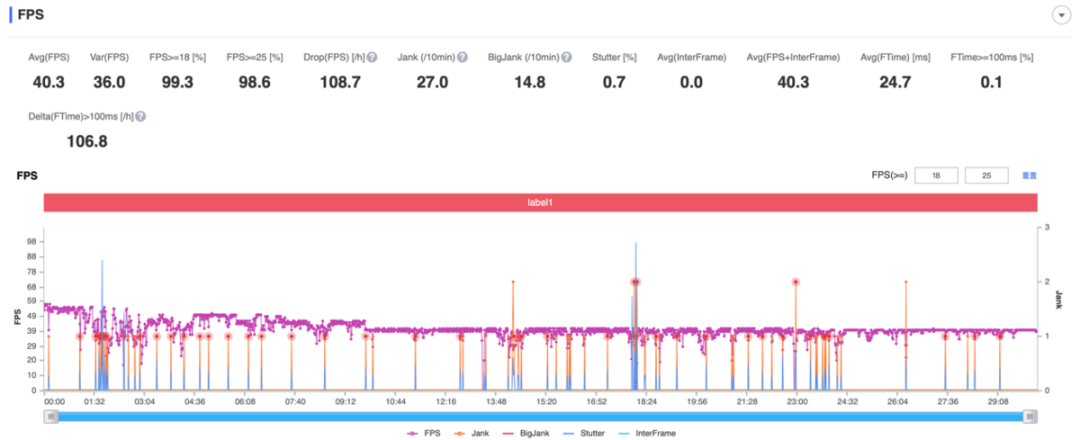Screen dimensions: 1080x440
Task: Click the FPS section title at top left
Action: tap(30, 14)
